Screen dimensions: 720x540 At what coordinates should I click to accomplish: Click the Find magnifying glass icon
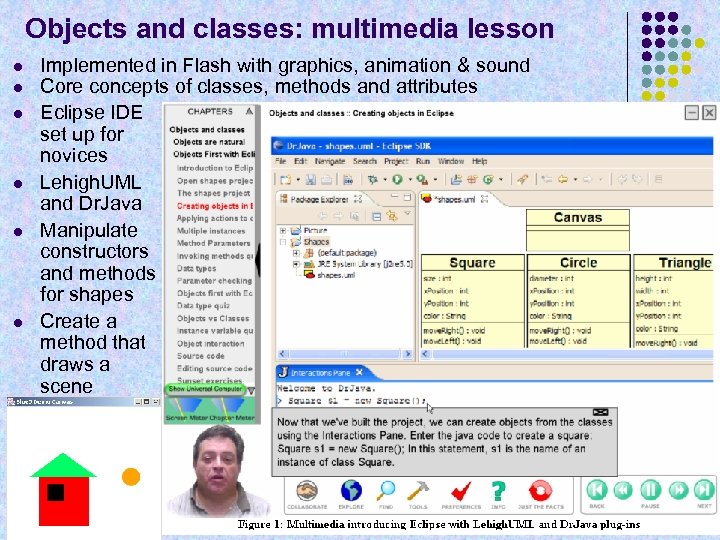[386, 490]
